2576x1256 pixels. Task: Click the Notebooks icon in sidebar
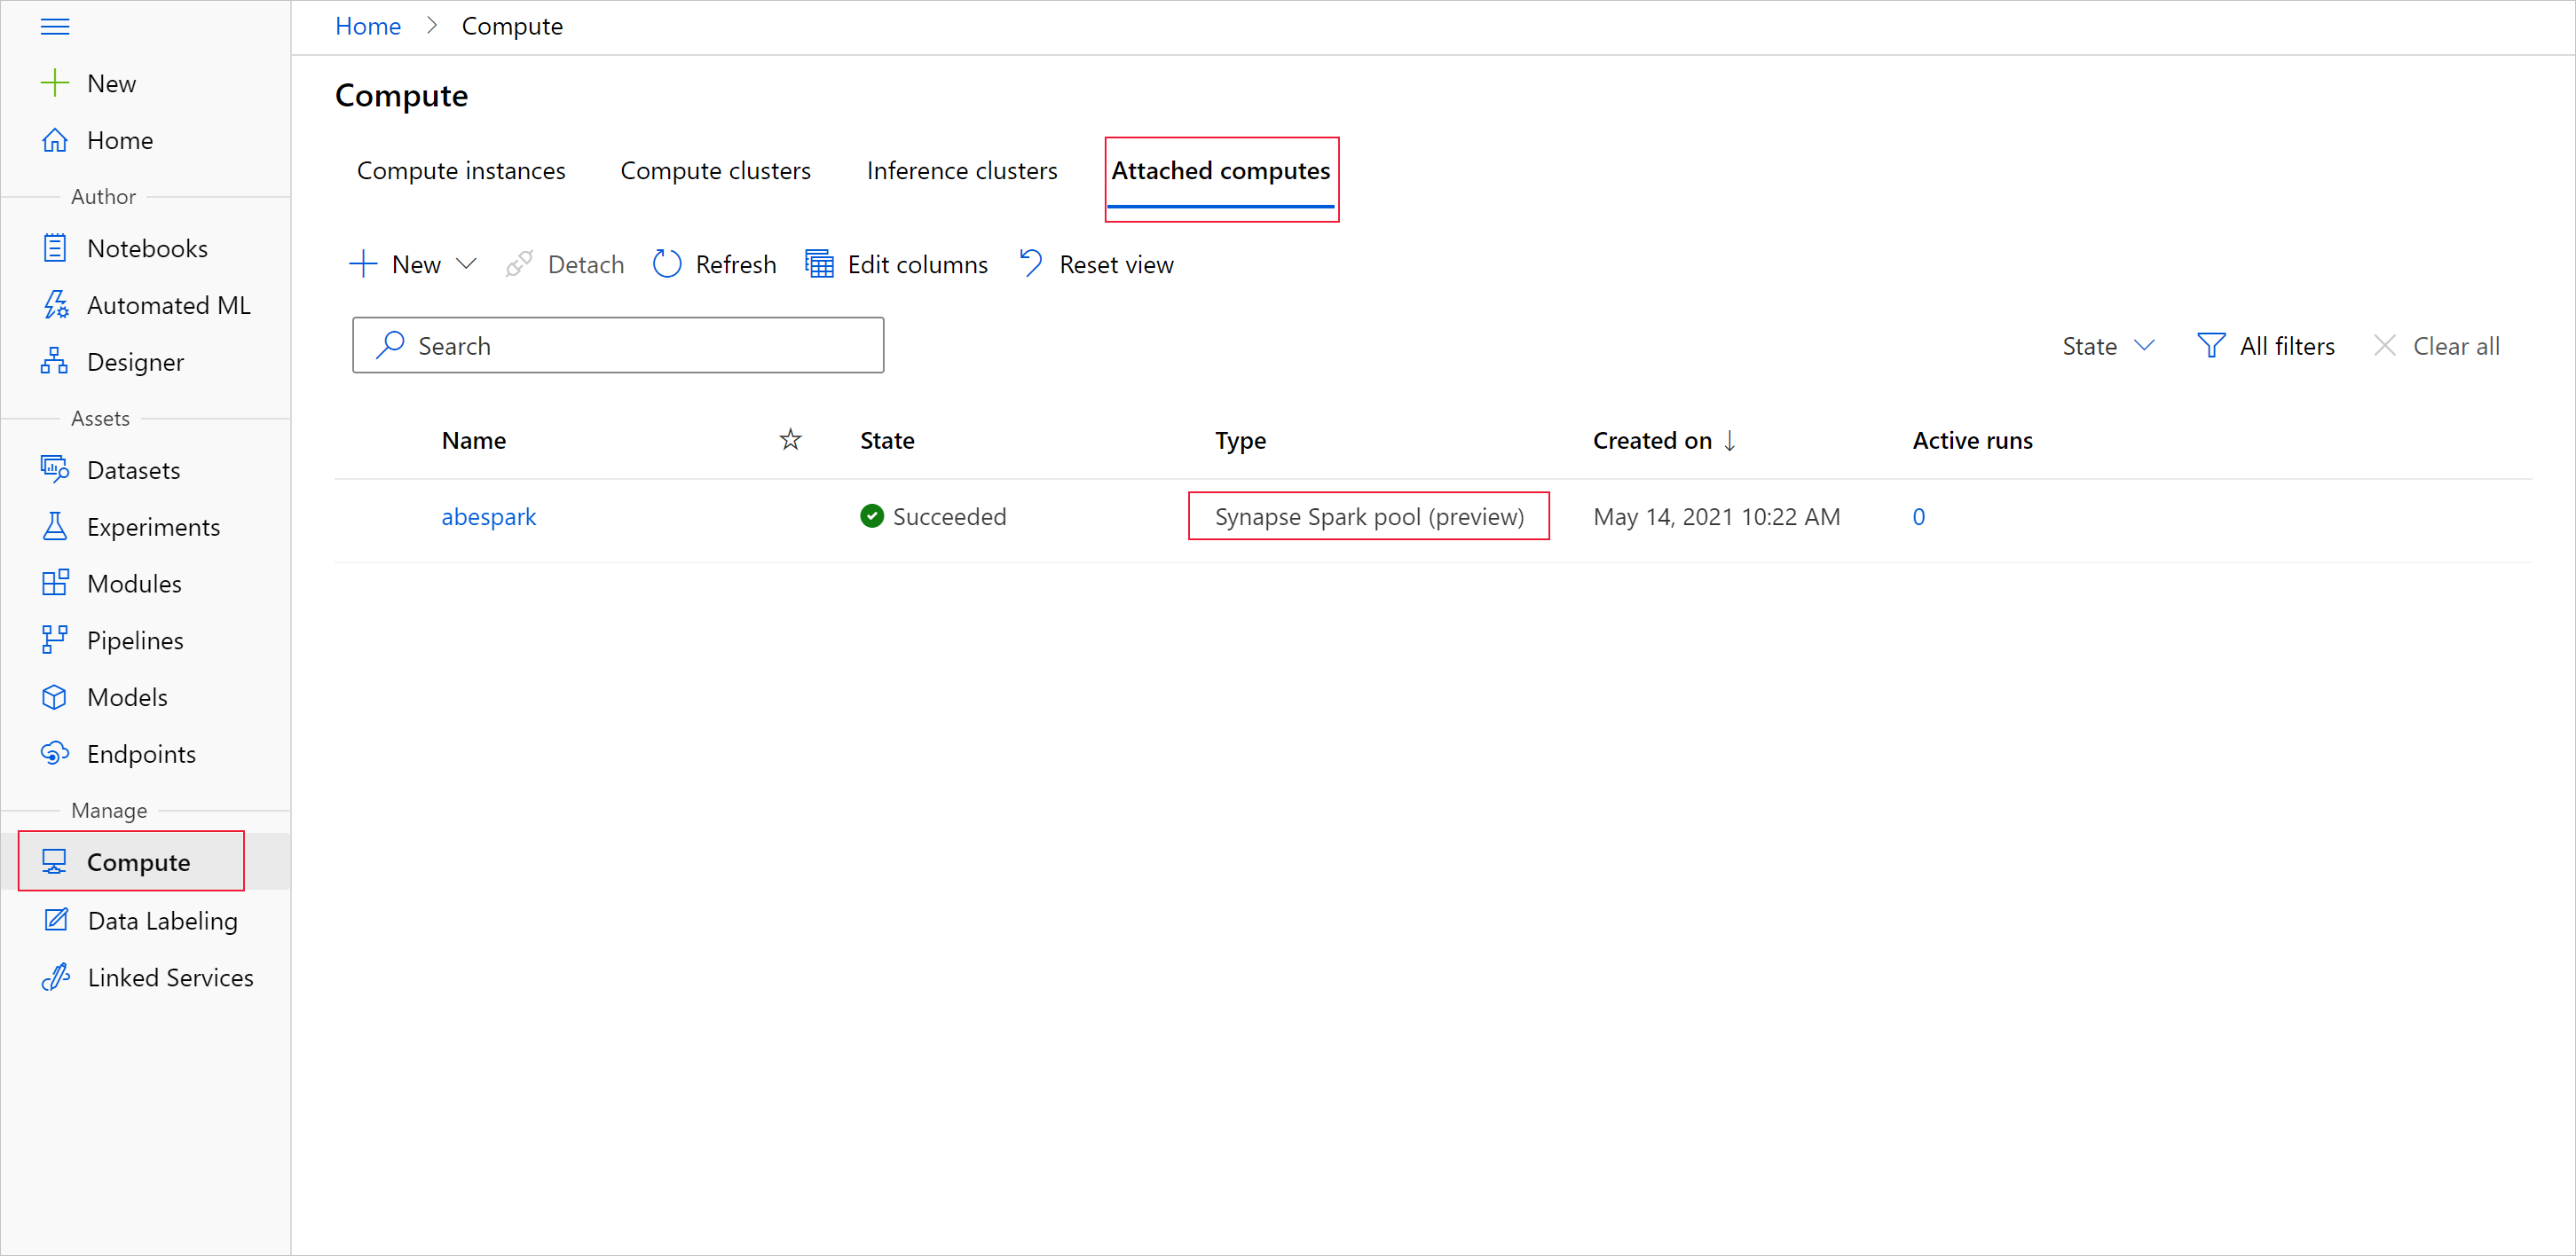(x=56, y=249)
